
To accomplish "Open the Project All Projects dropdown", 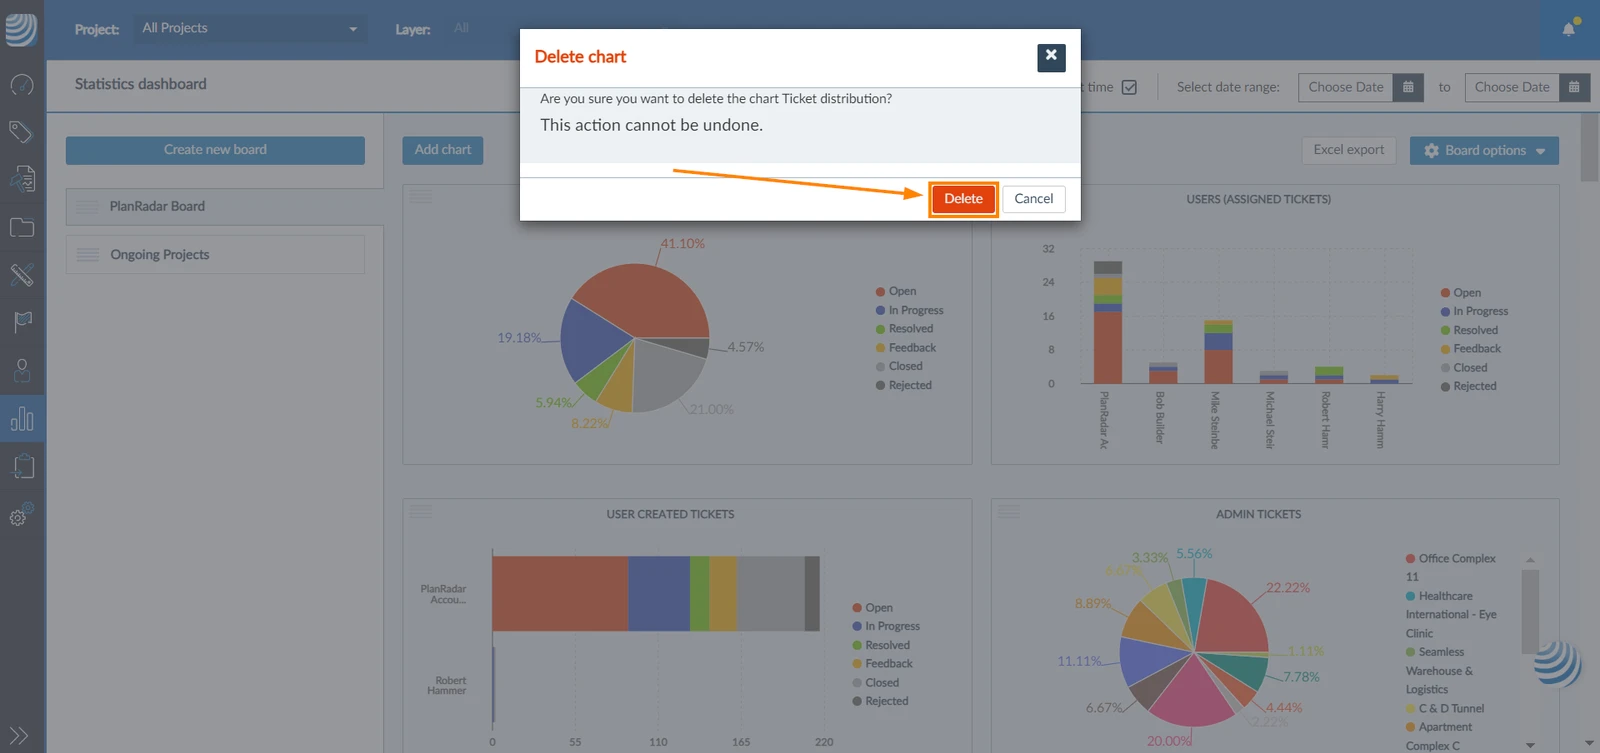I will (x=250, y=28).
